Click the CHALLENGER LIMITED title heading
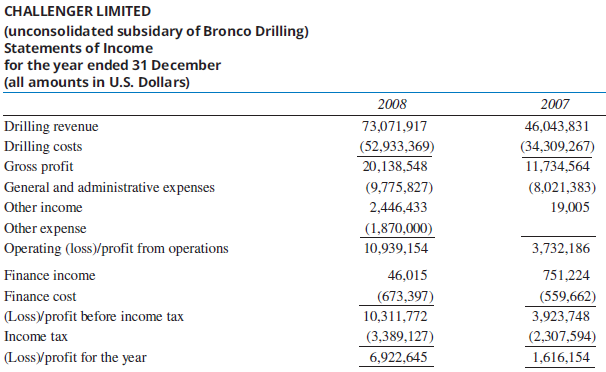 pyautogui.click(x=77, y=11)
